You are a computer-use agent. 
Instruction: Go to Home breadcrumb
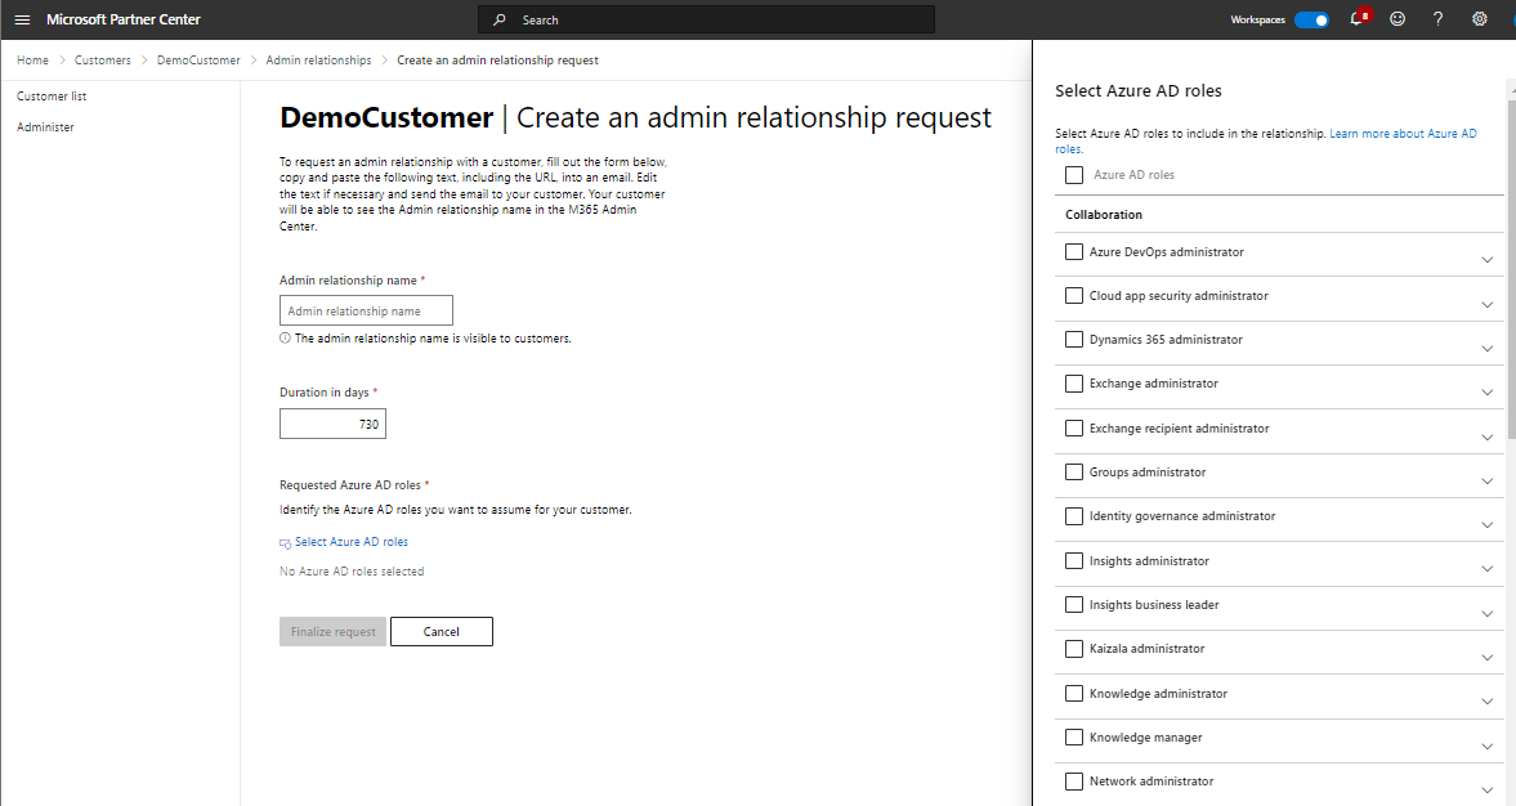pyautogui.click(x=33, y=60)
